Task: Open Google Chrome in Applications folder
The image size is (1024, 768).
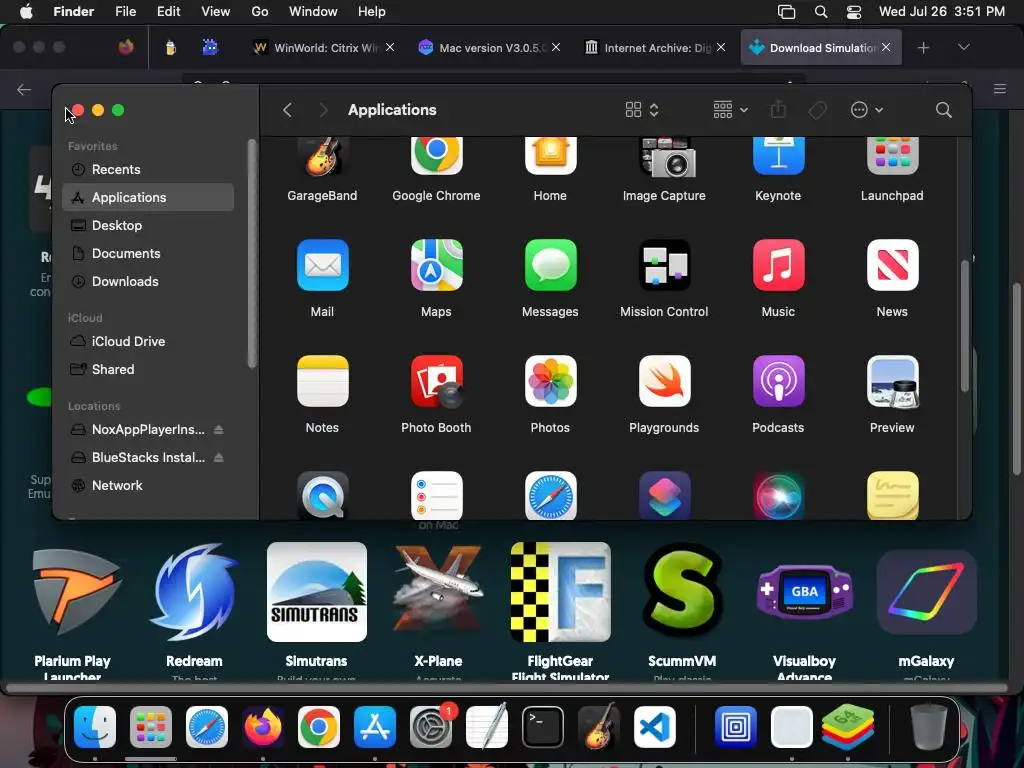Action: pyautogui.click(x=436, y=155)
